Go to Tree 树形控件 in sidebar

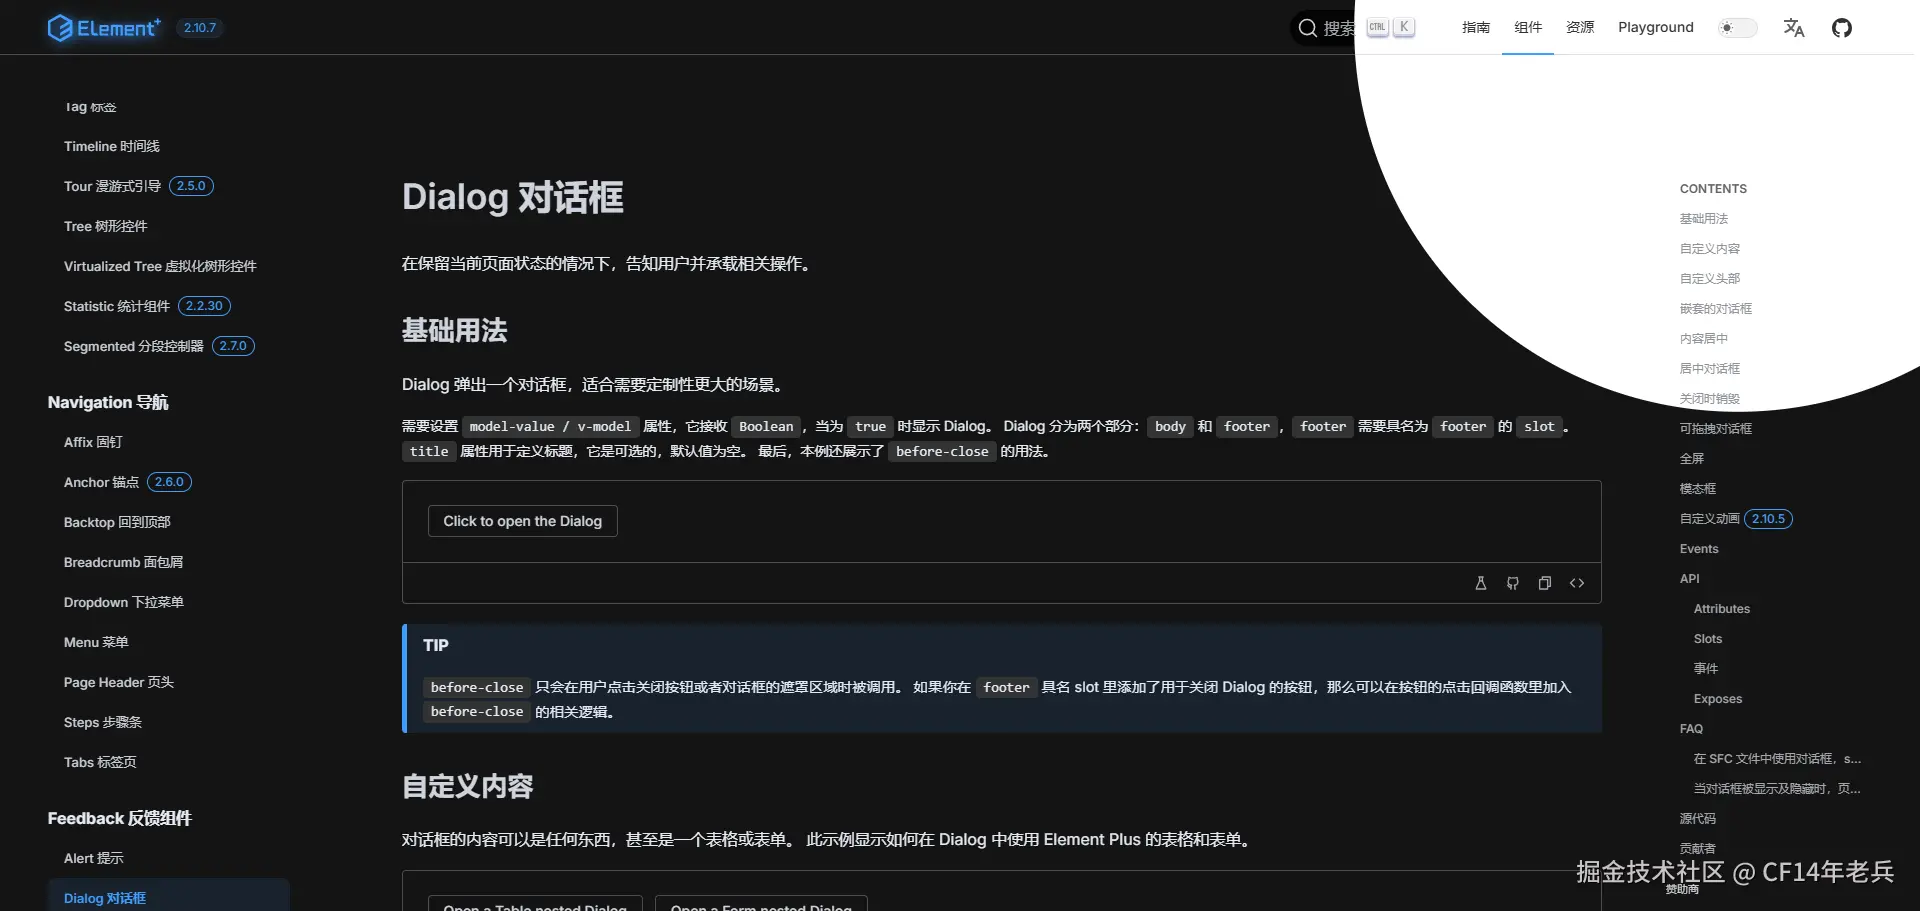click(x=105, y=226)
